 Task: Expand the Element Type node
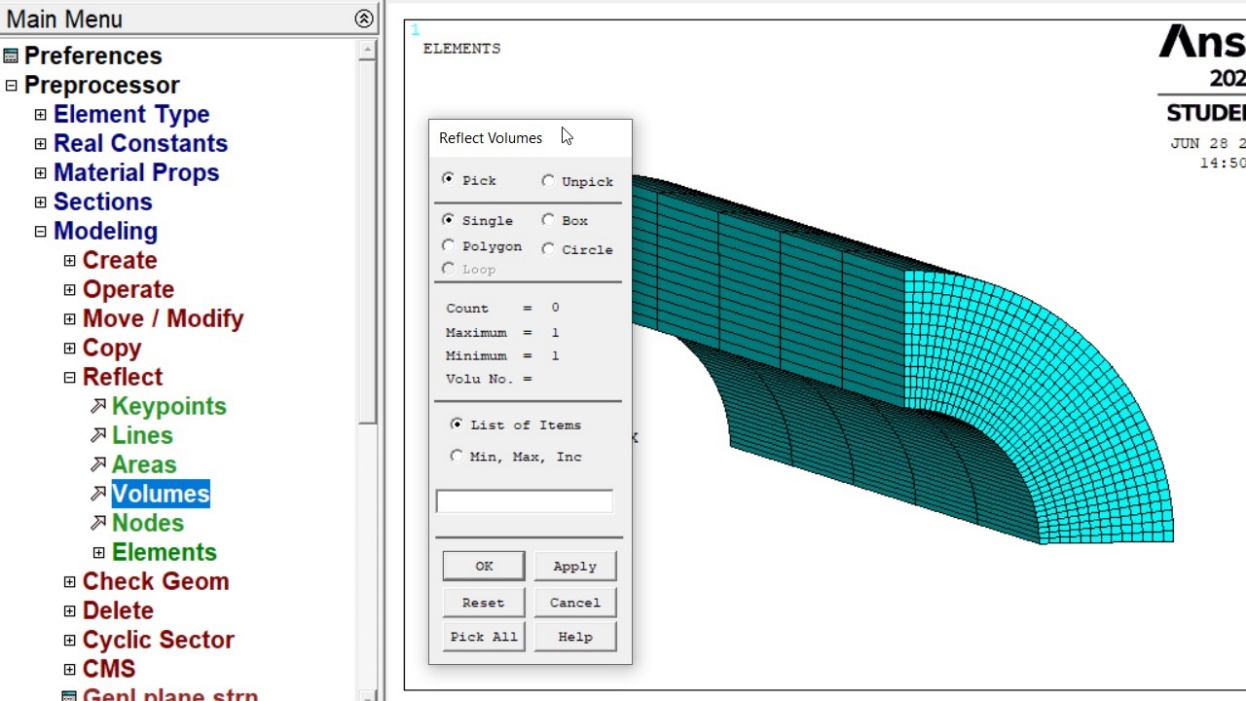[40, 115]
